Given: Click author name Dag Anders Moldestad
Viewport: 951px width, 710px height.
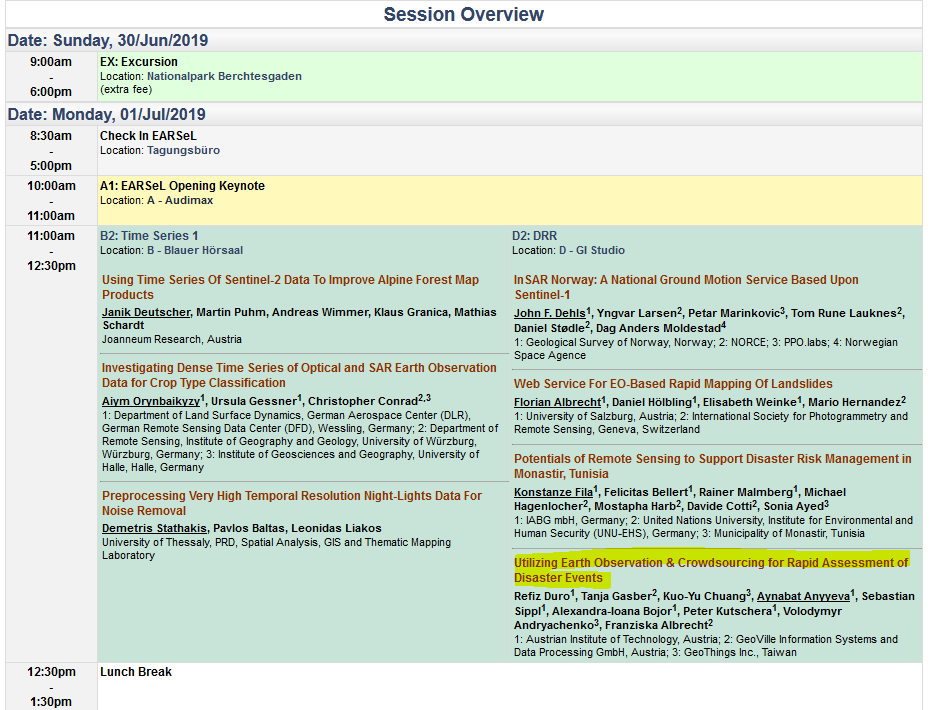Looking at the screenshot, I should pyautogui.click(x=658, y=329).
